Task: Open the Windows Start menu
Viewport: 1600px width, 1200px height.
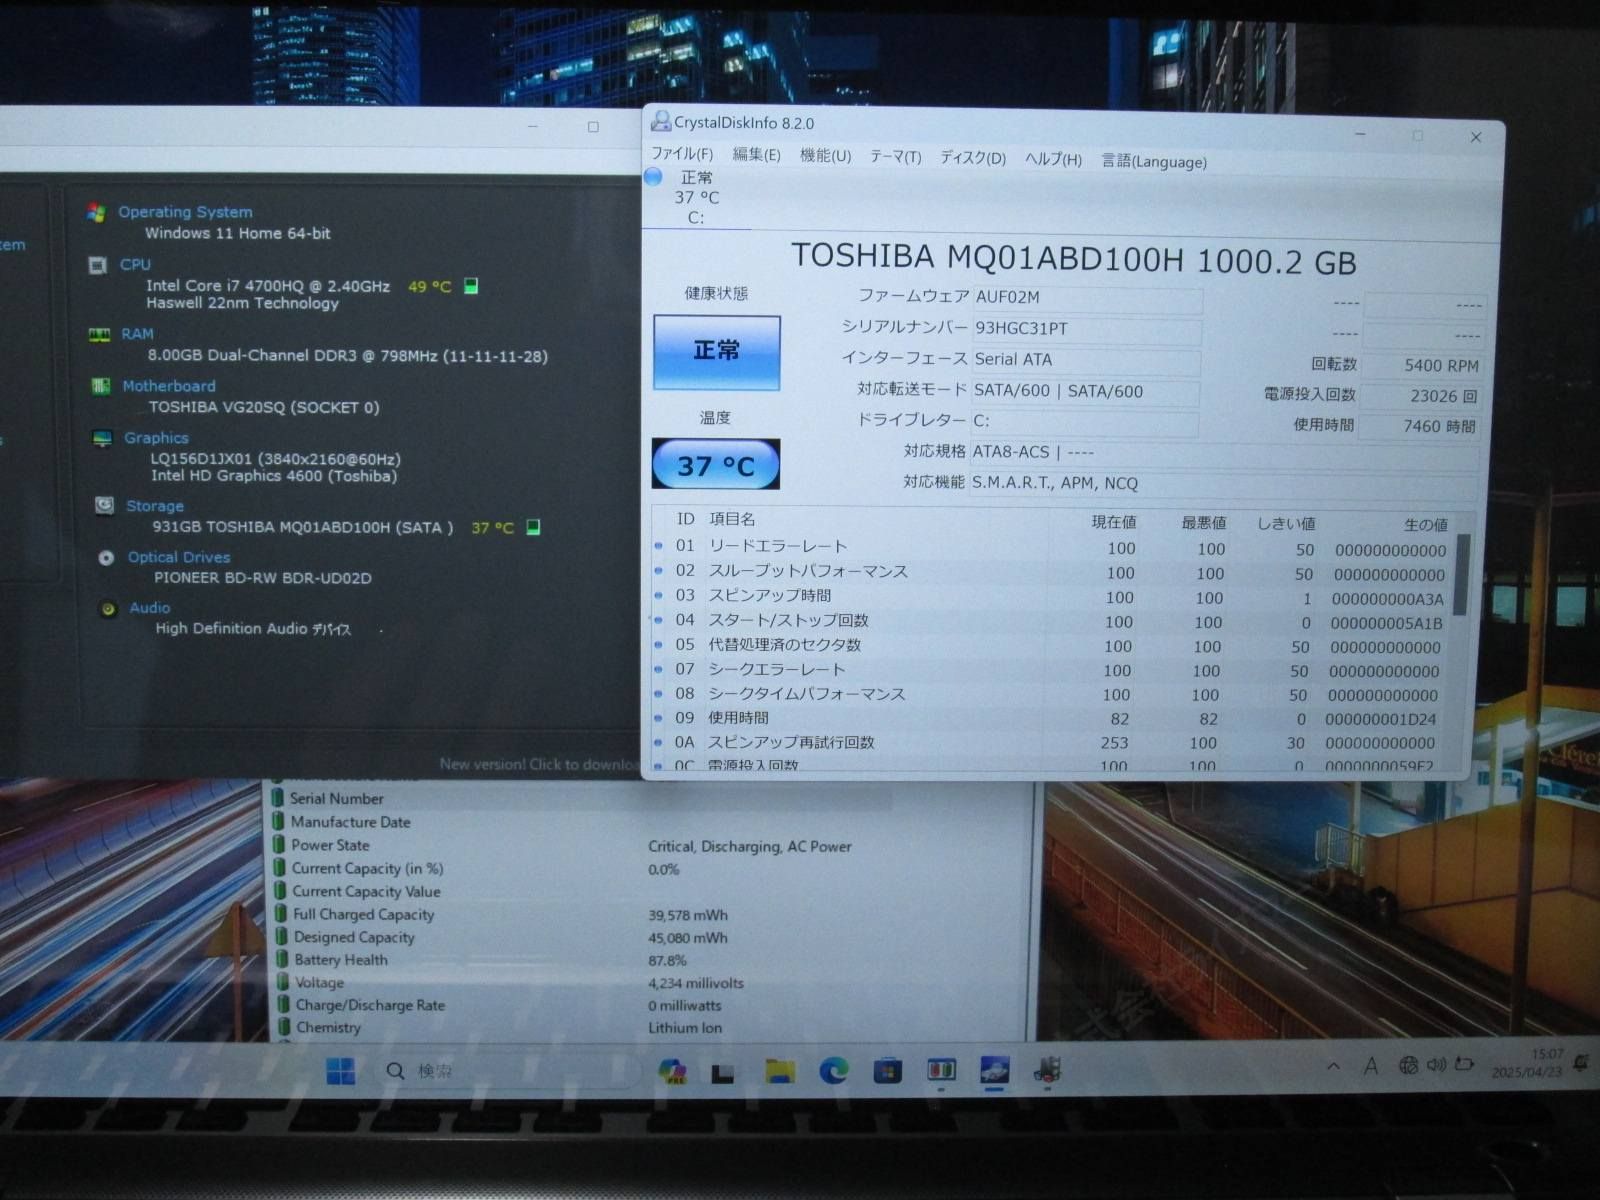Action: click(x=340, y=1071)
